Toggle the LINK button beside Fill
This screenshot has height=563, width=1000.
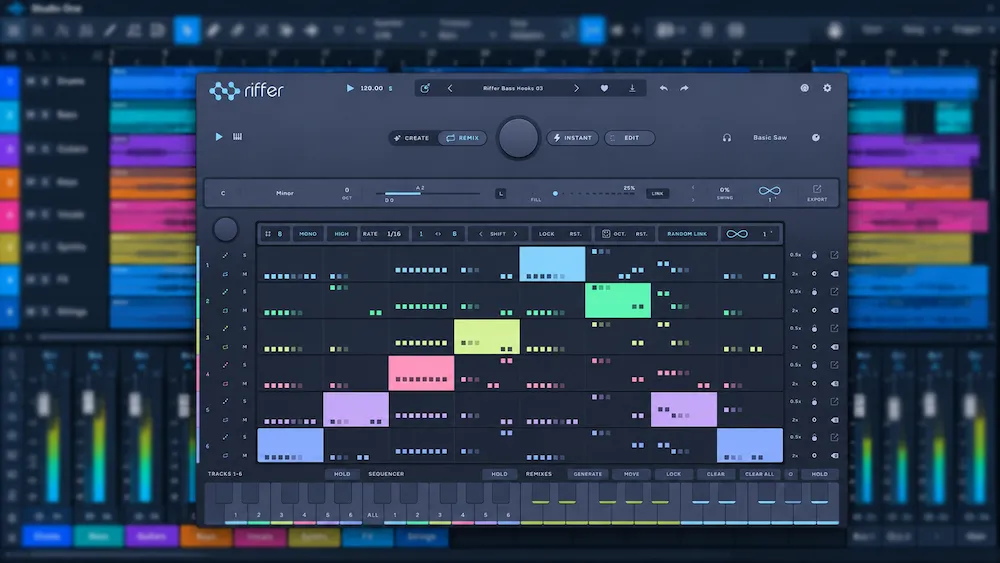point(657,193)
